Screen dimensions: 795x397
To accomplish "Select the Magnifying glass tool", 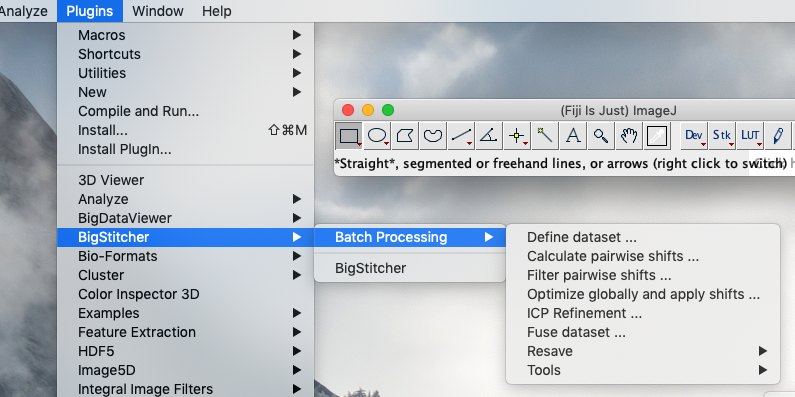I will (601, 136).
